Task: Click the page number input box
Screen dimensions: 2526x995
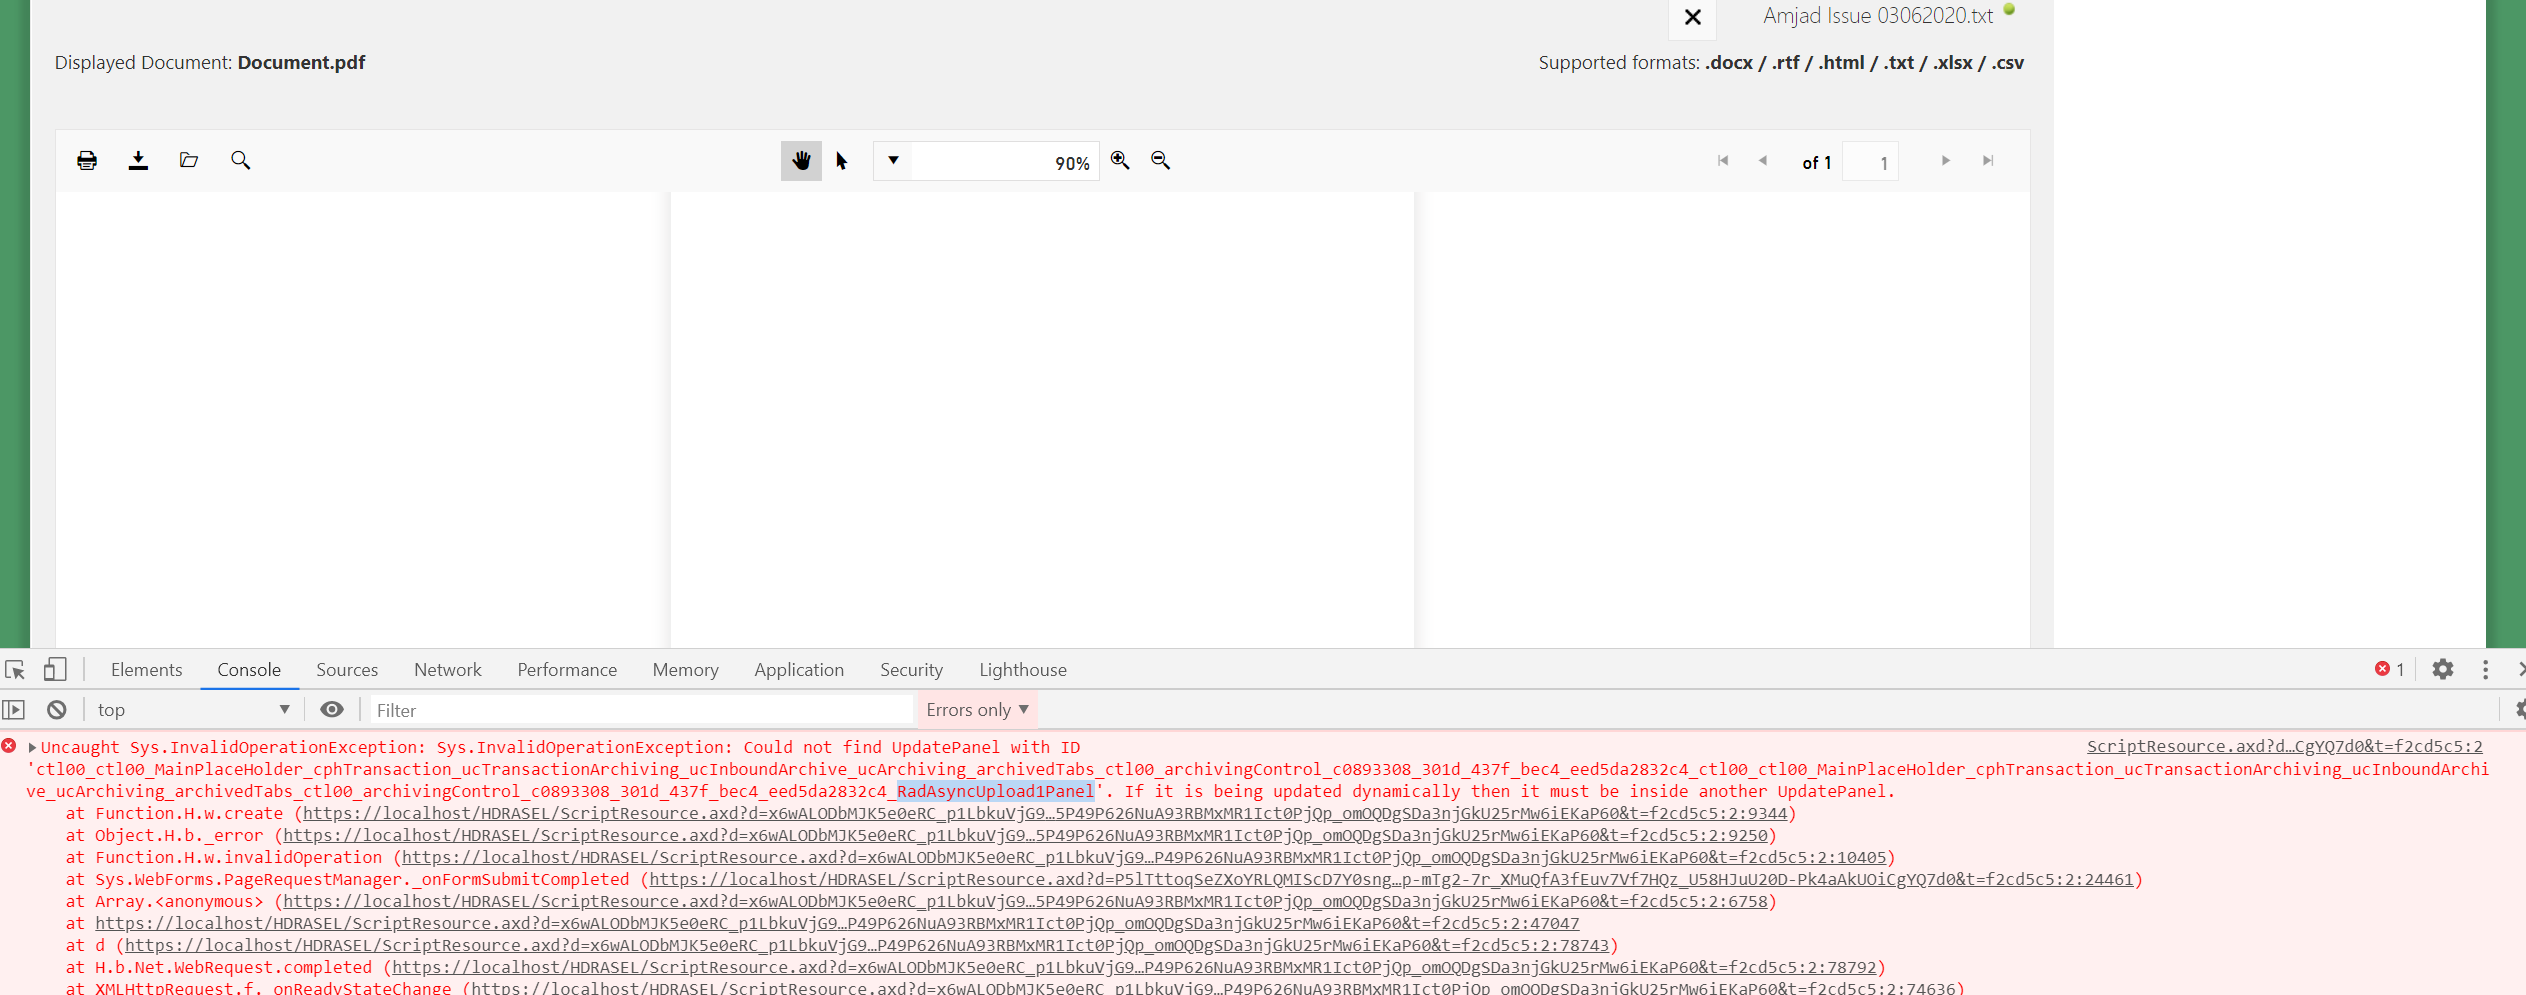Action: click(1870, 162)
